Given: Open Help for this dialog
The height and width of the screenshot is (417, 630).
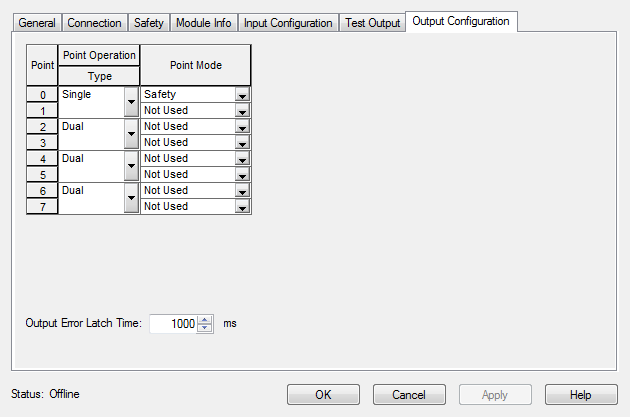Looking at the screenshot, I should (x=581, y=395).
